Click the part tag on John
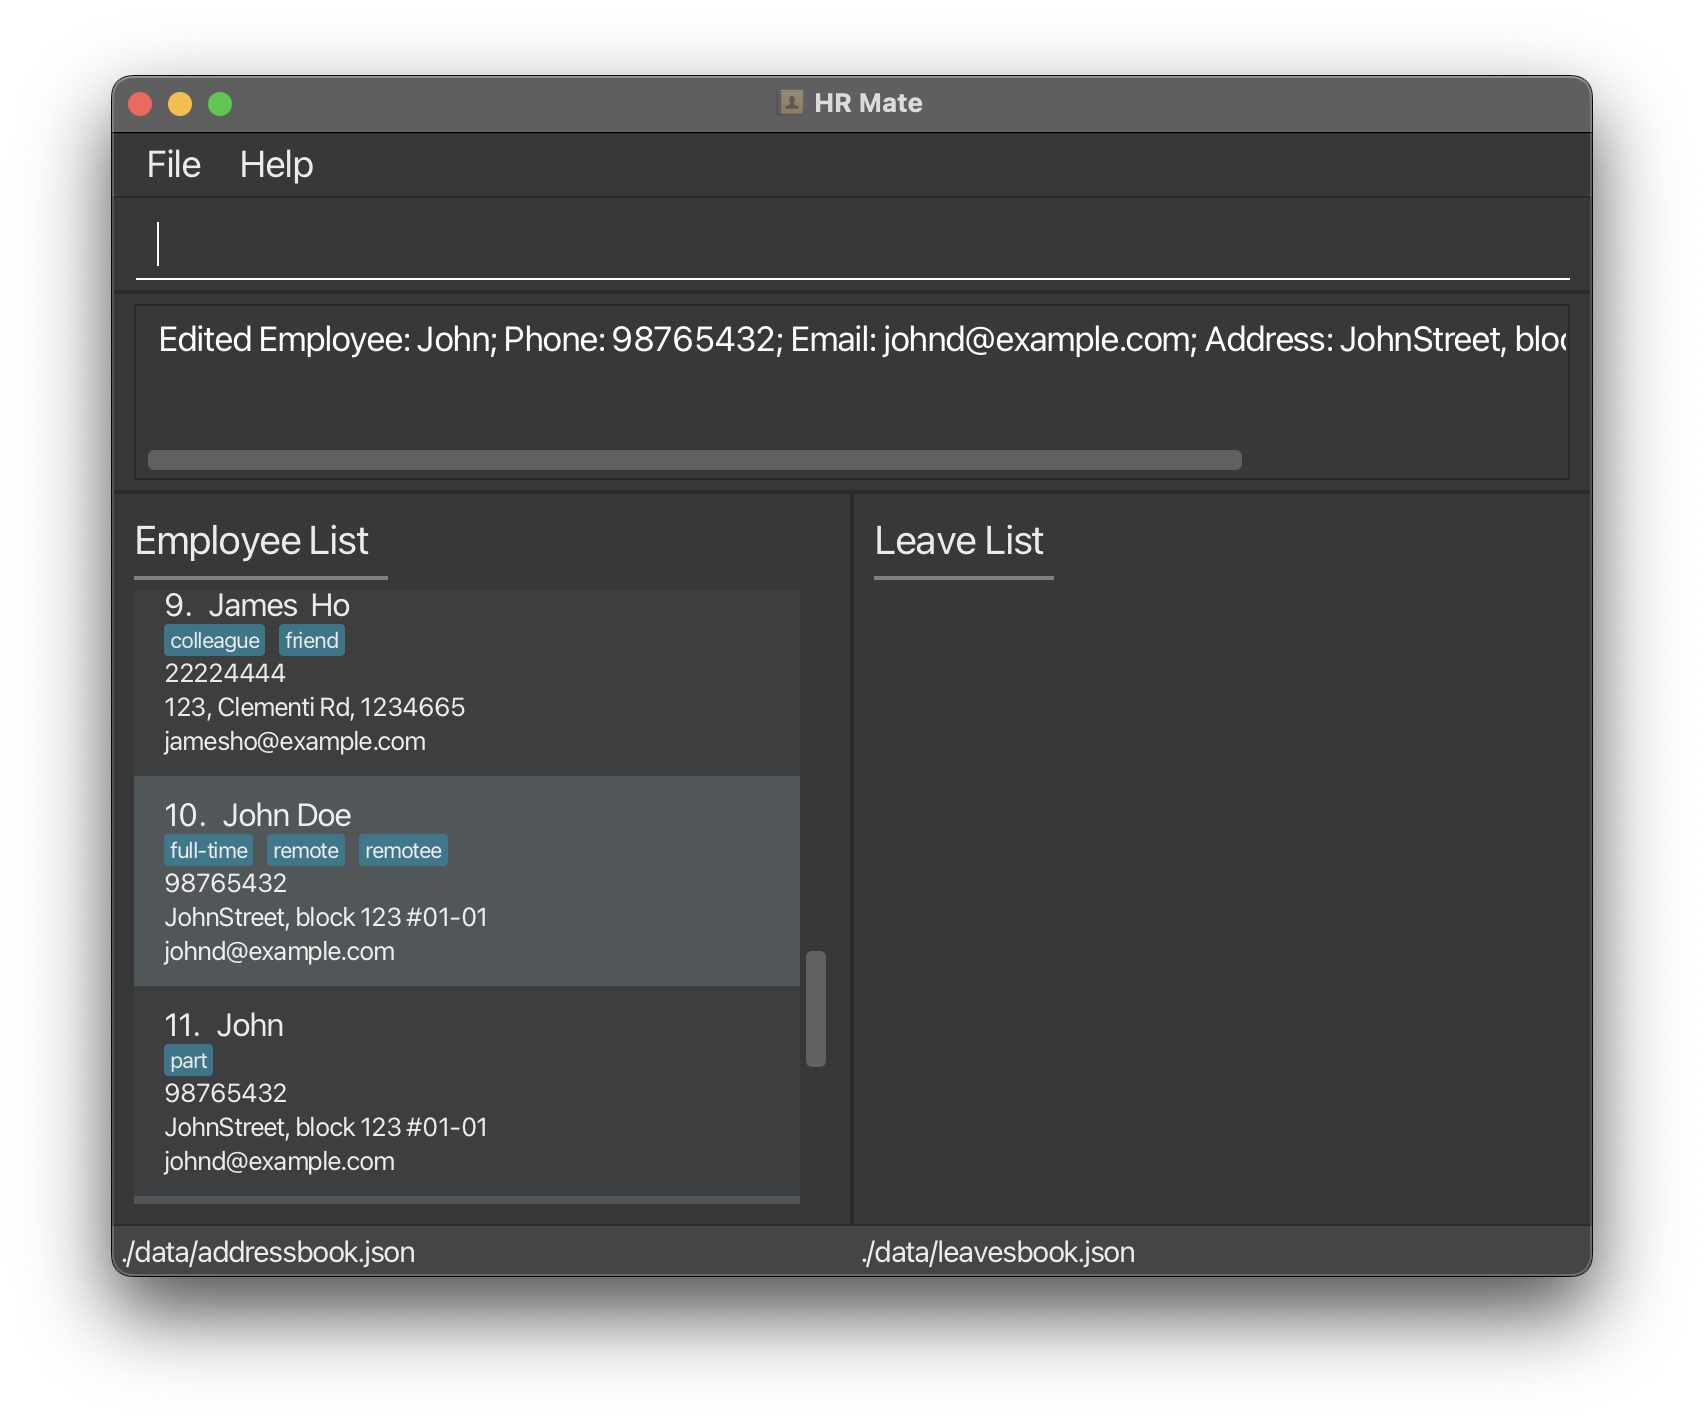The height and width of the screenshot is (1424, 1704). click(x=189, y=1061)
